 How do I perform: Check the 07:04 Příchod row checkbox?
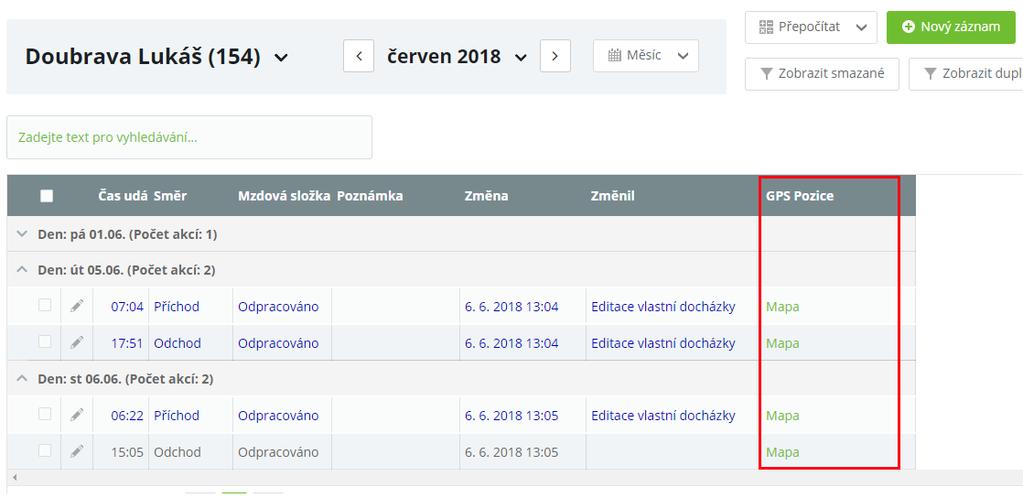click(44, 305)
